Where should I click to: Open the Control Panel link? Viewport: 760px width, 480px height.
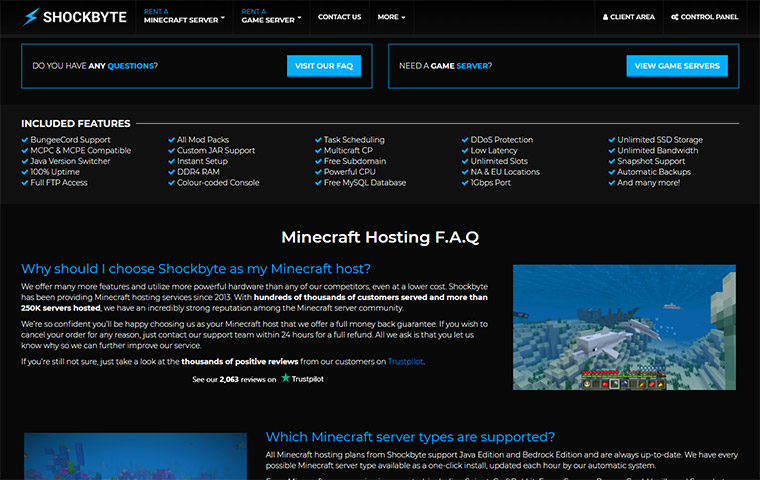(x=704, y=17)
